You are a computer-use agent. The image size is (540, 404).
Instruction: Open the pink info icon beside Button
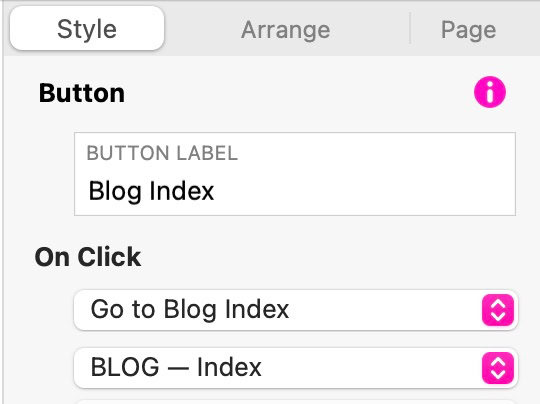click(490, 92)
